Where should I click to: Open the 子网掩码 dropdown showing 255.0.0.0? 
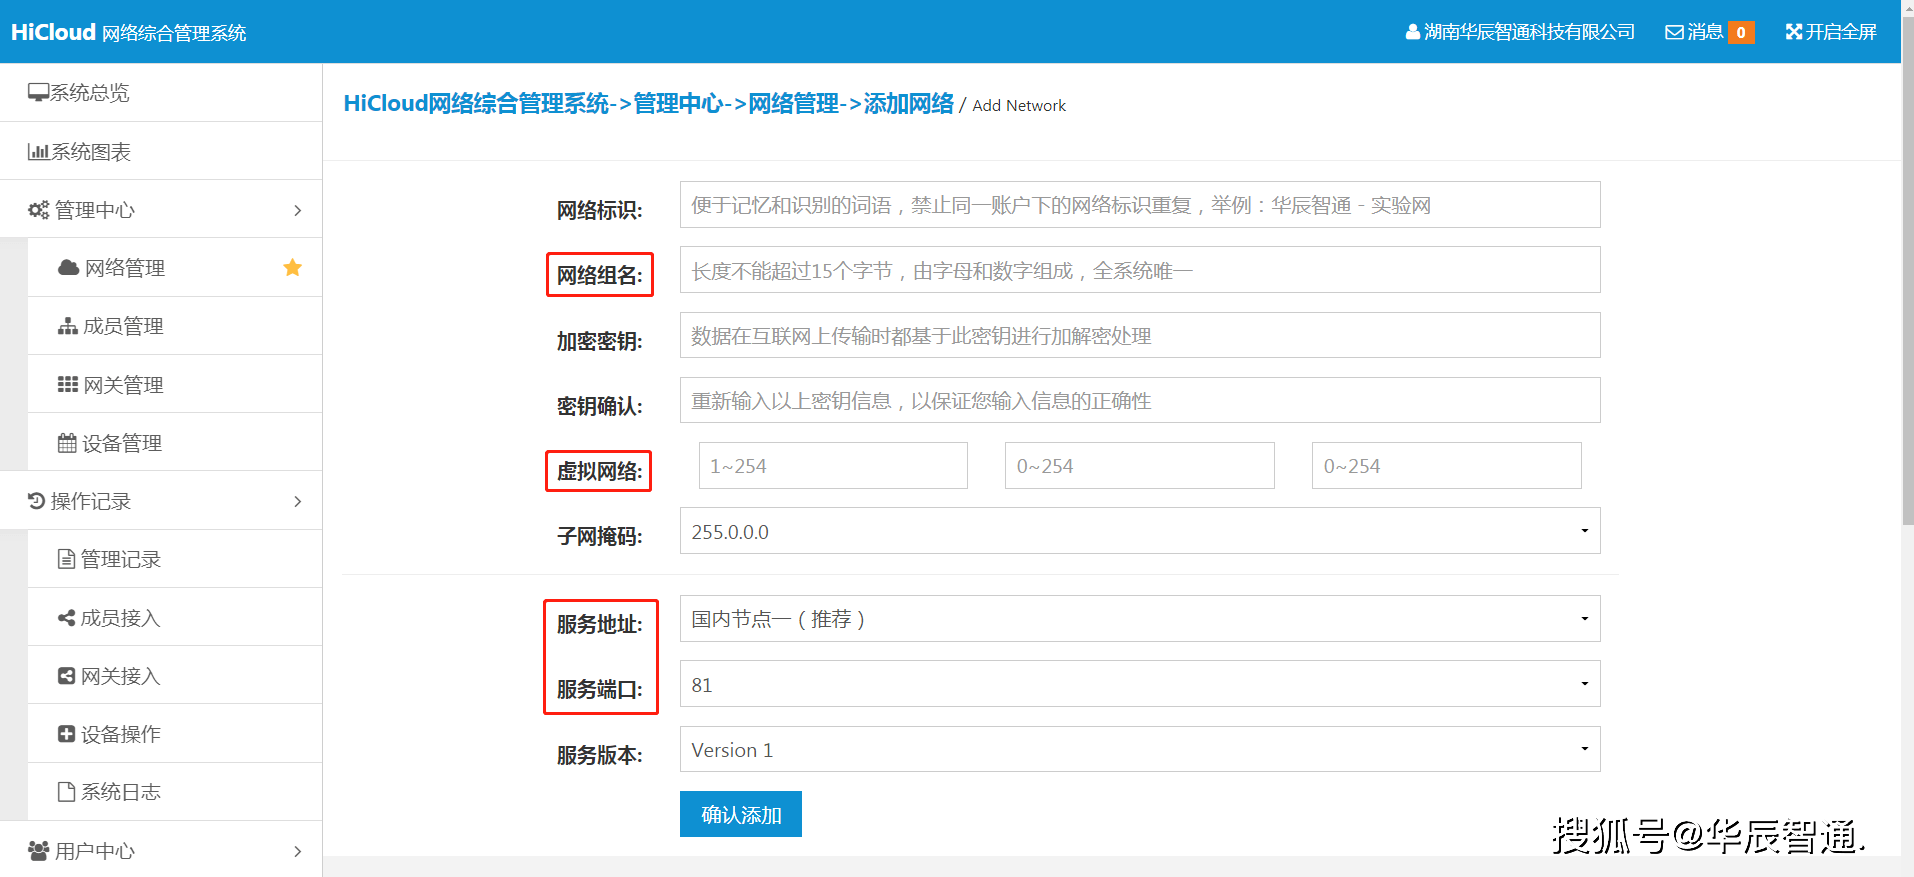click(1140, 531)
